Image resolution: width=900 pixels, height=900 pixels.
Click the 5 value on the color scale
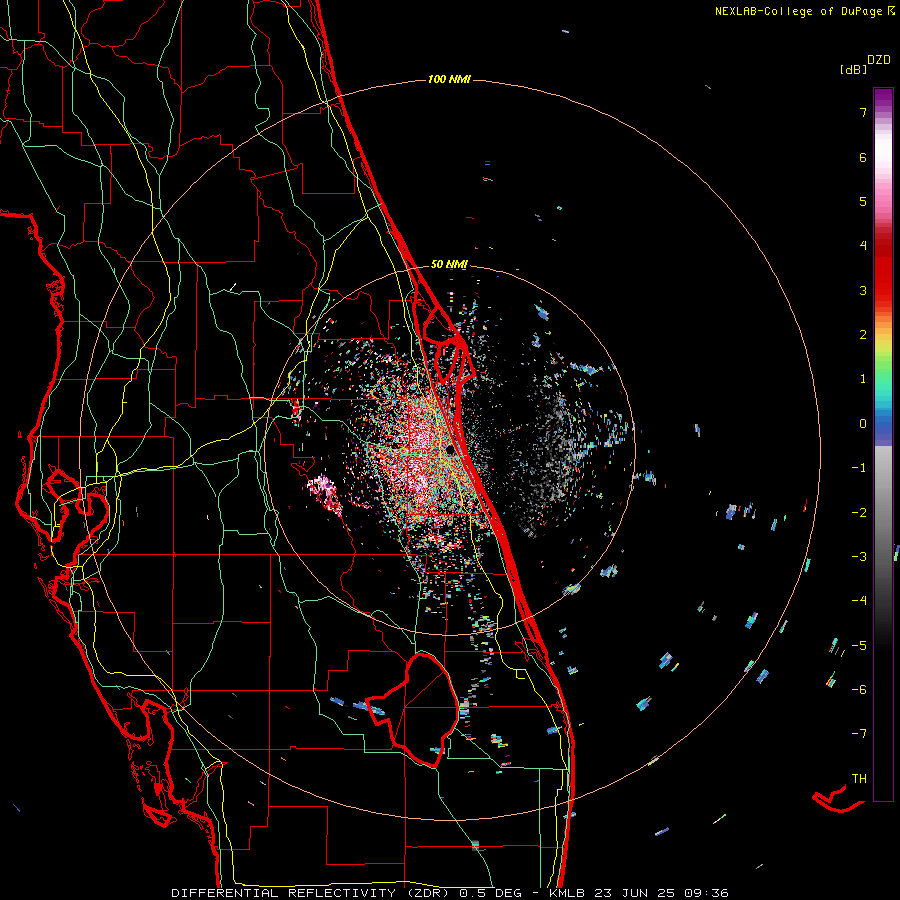[x=863, y=201]
